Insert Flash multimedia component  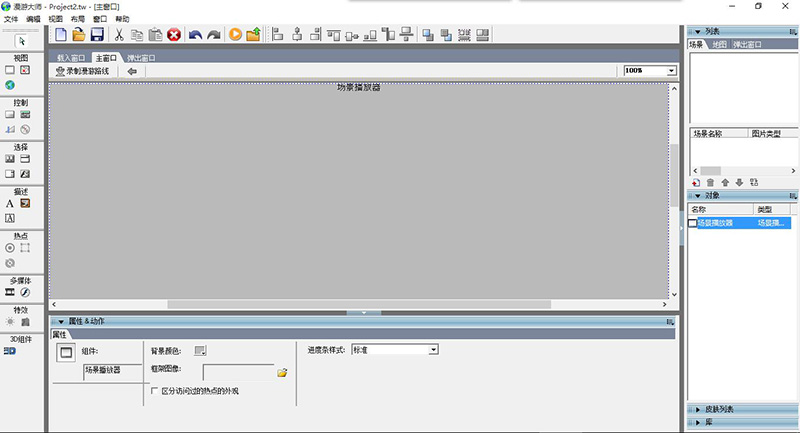pos(25,292)
